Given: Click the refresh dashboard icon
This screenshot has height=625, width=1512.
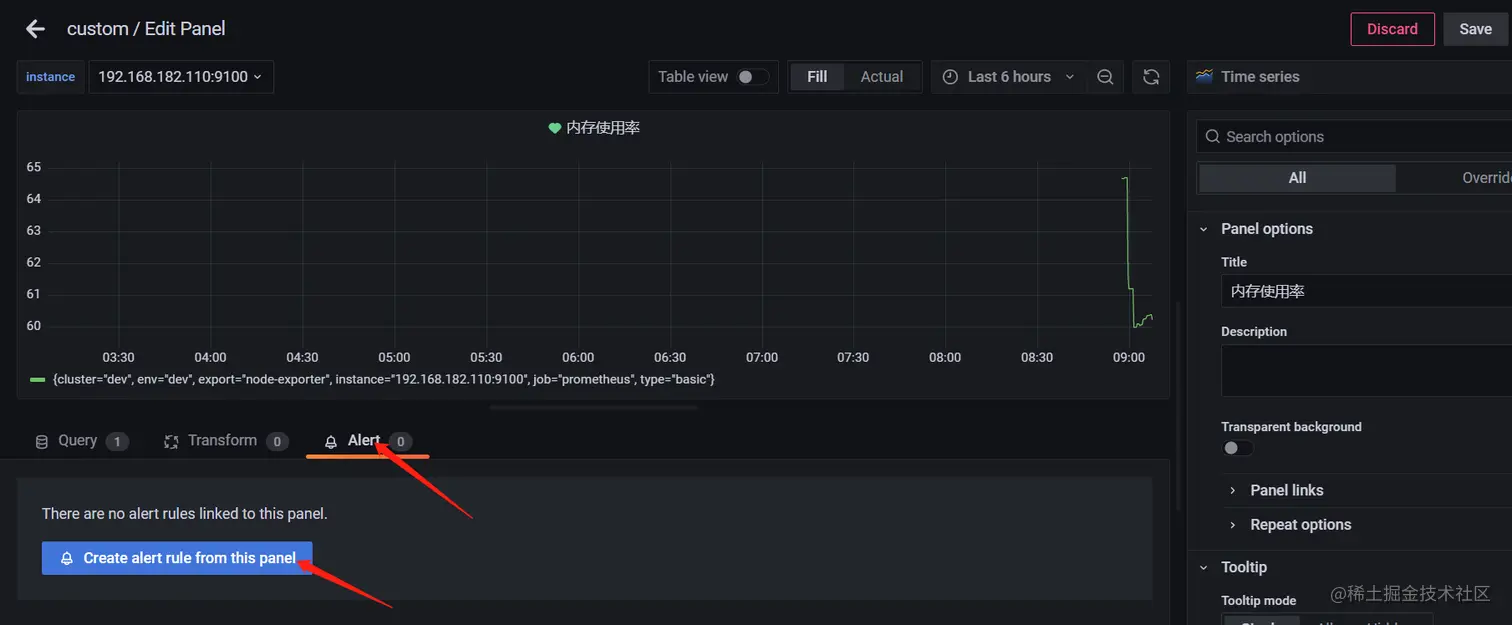Looking at the screenshot, I should [1151, 77].
